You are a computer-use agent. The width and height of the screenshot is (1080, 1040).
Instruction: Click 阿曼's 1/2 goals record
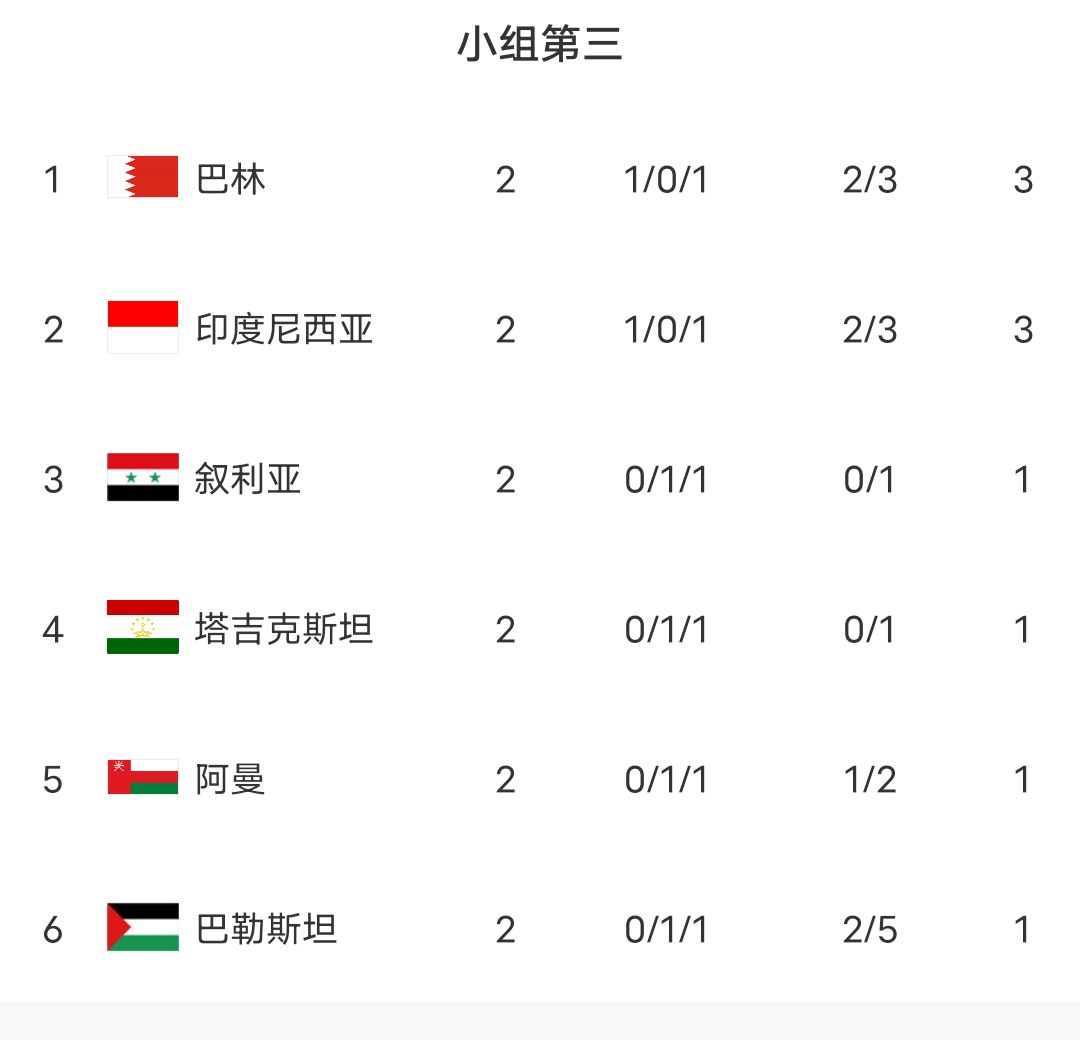click(x=870, y=780)
